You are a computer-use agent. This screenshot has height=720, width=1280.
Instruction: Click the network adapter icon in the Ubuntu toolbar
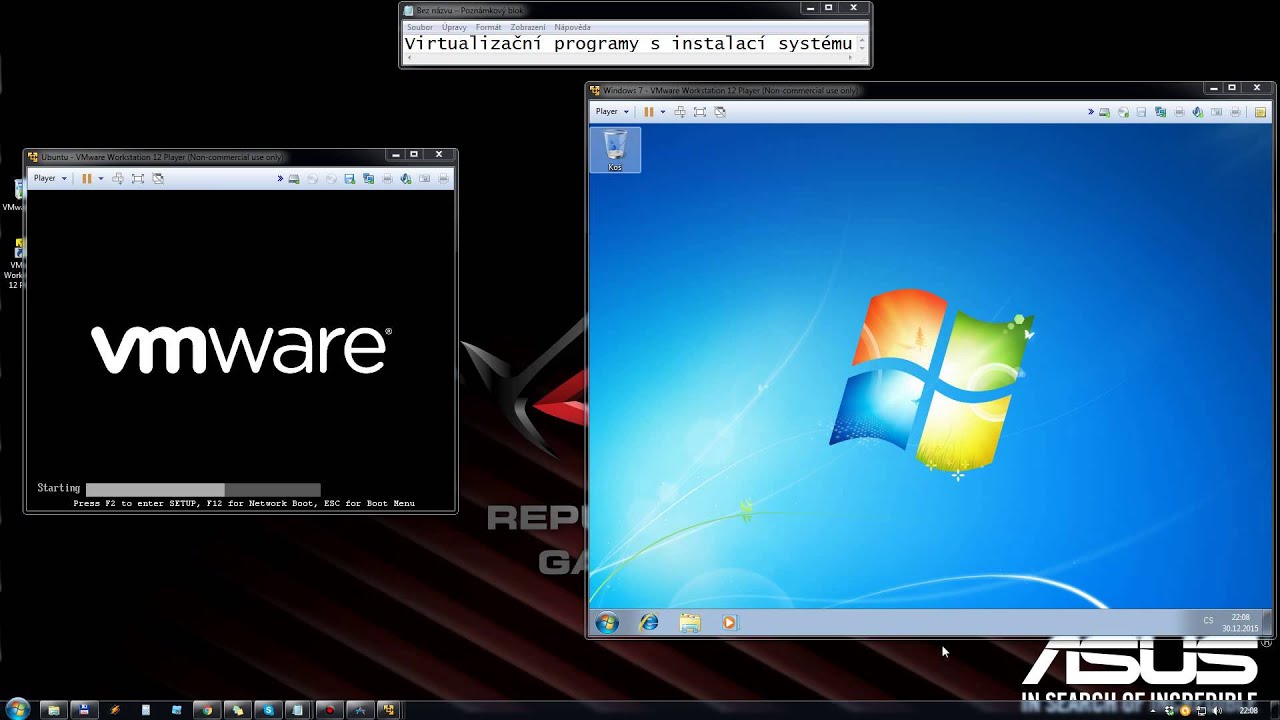pyautogui.click(x=368, y=178)
